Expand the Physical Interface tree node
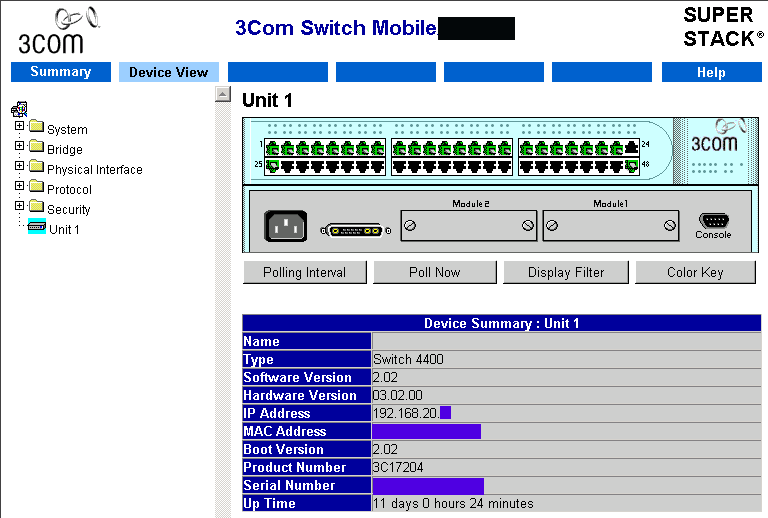Image resolution: width=768 pixels, height=518 pixels. pos(19,166)
